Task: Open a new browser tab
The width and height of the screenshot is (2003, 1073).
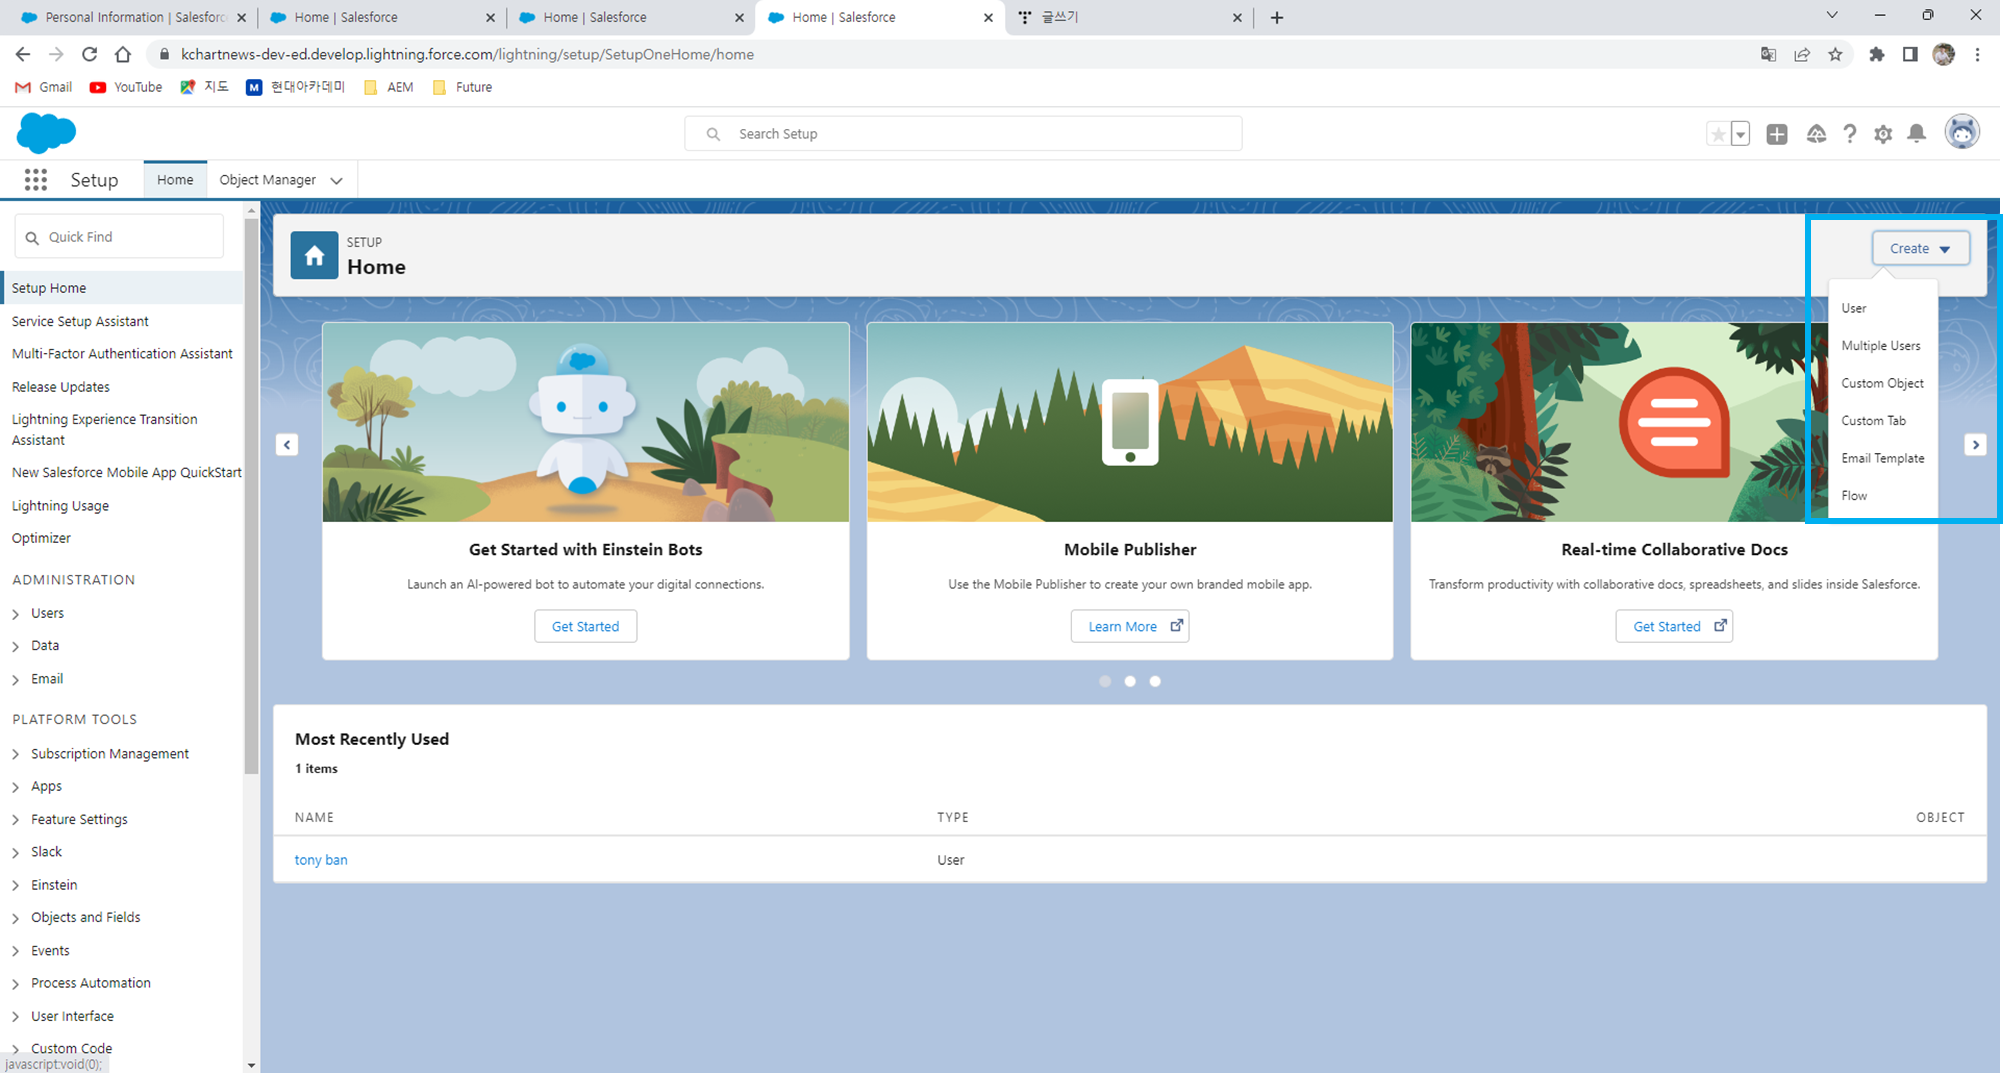Action: click(1277, 17)
